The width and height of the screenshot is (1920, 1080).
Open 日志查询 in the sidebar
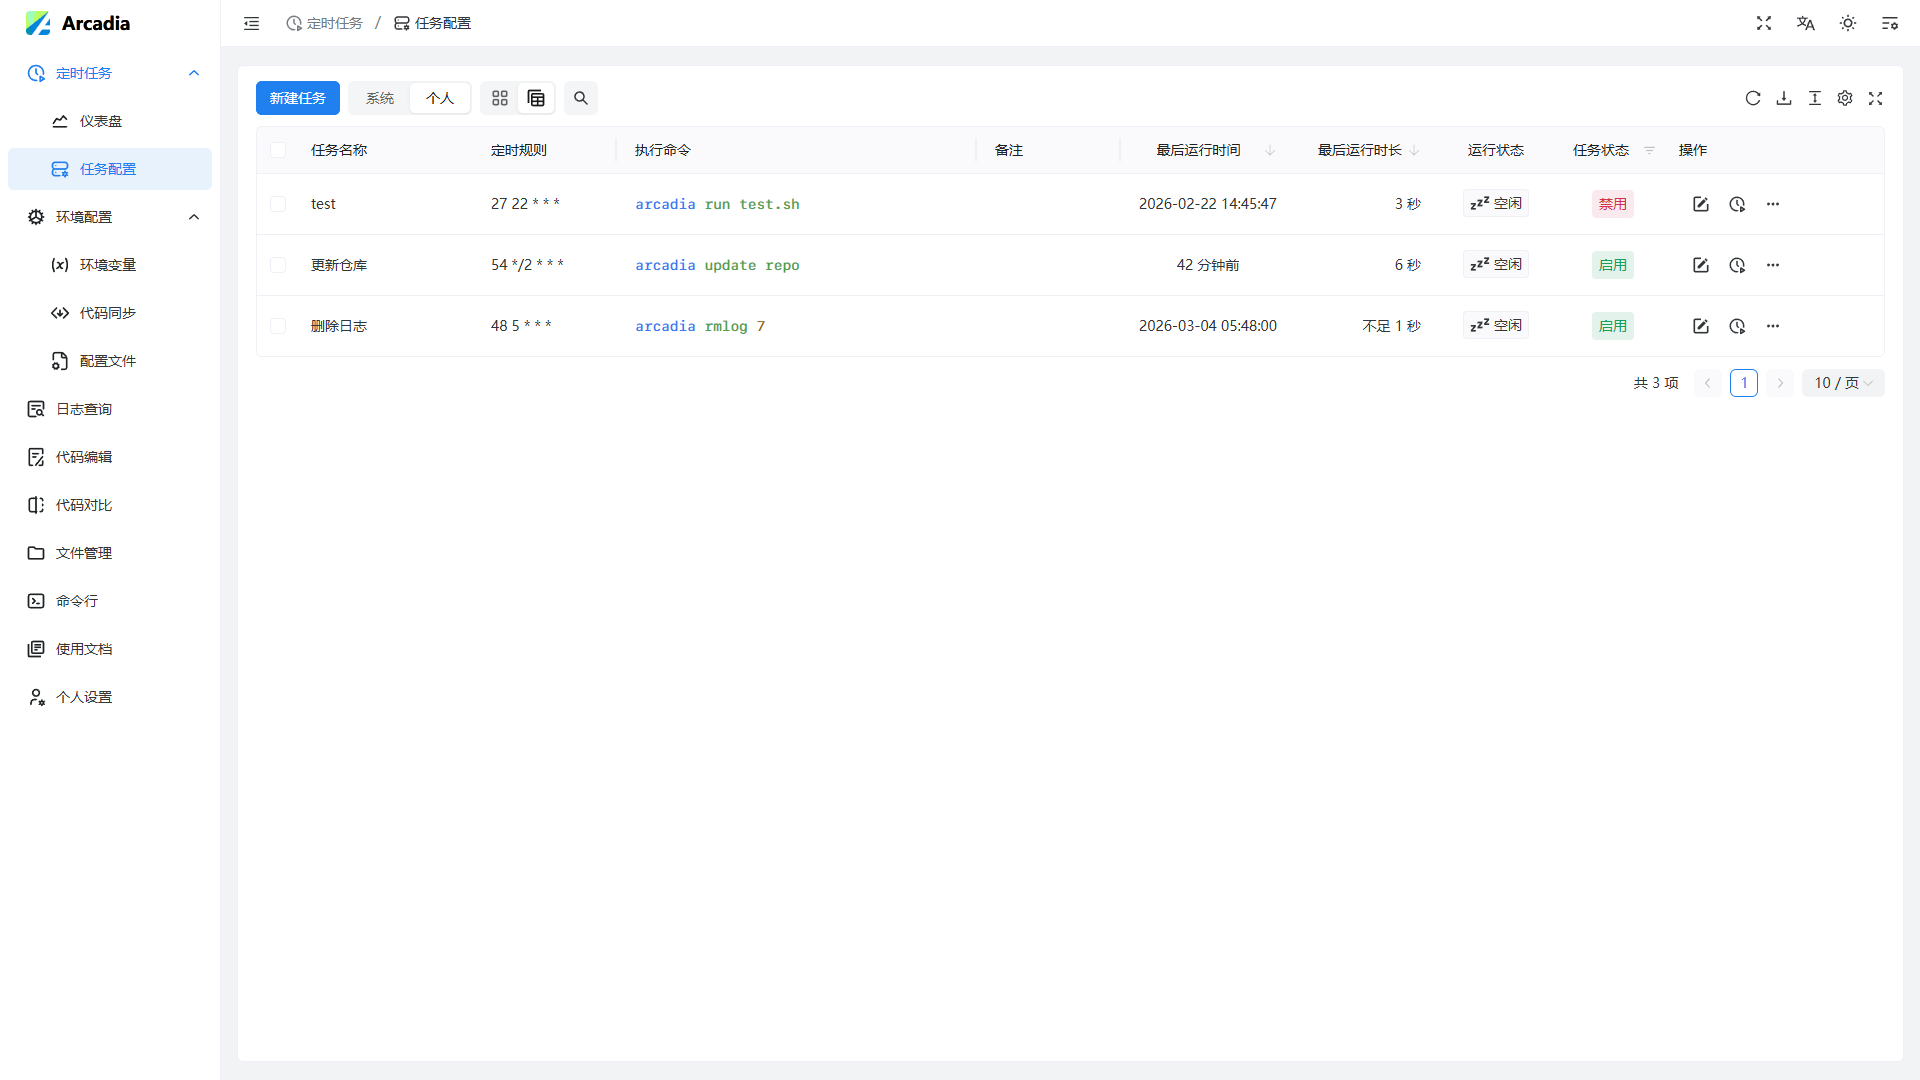[x=84, y=409]
